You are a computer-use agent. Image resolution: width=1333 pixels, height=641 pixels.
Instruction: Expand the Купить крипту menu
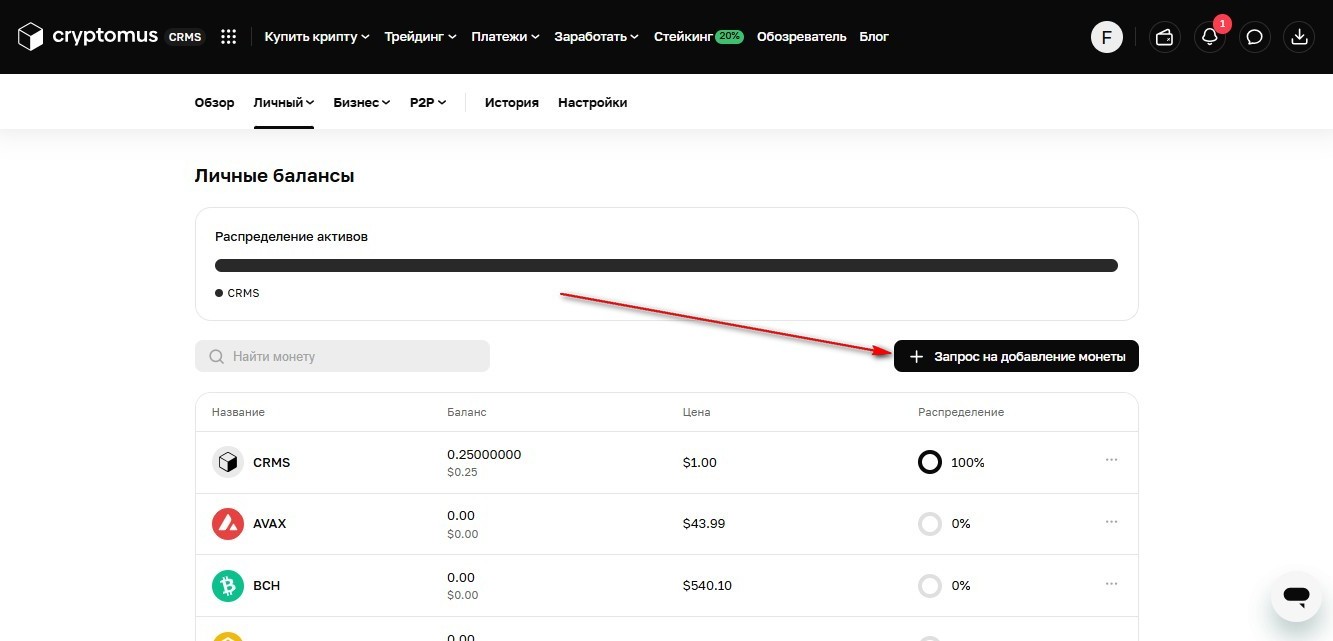coord(317,37)
